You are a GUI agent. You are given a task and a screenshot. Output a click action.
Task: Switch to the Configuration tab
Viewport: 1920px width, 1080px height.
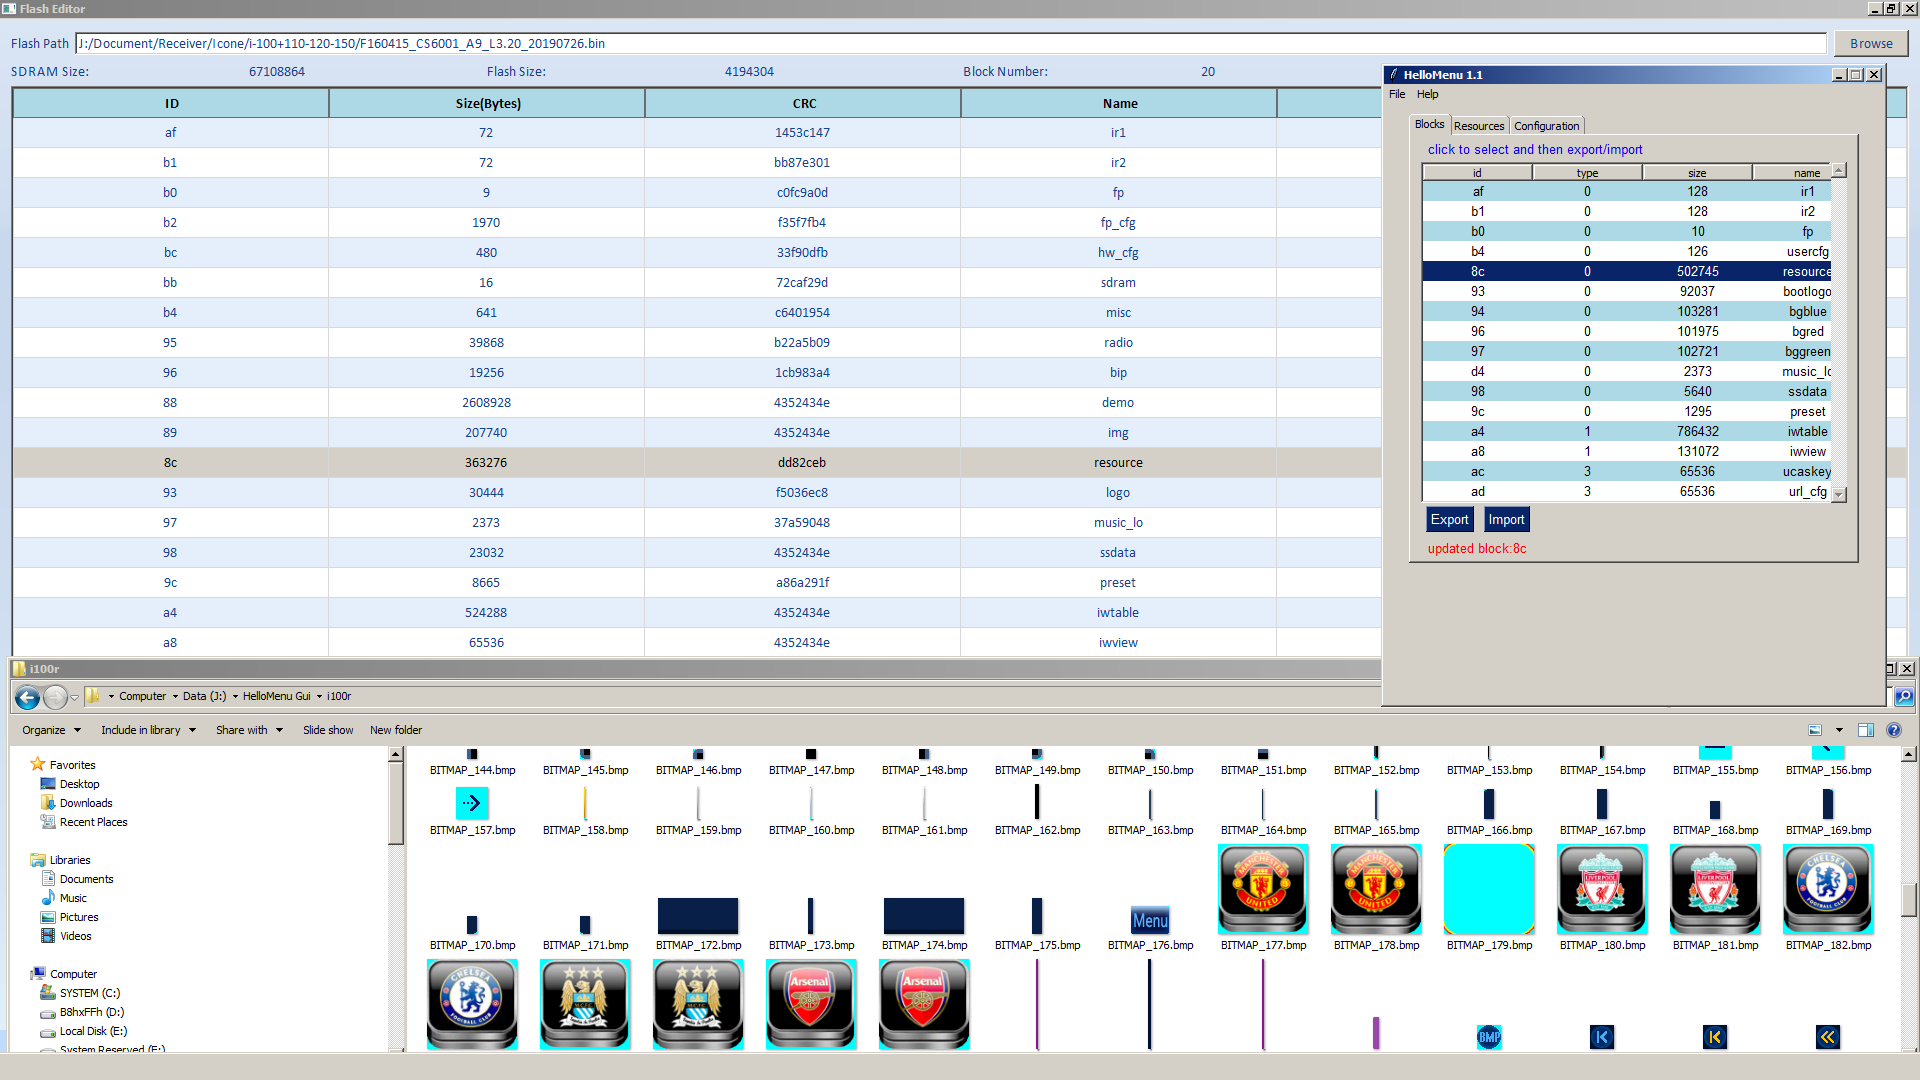click(x=1546, y=126)
